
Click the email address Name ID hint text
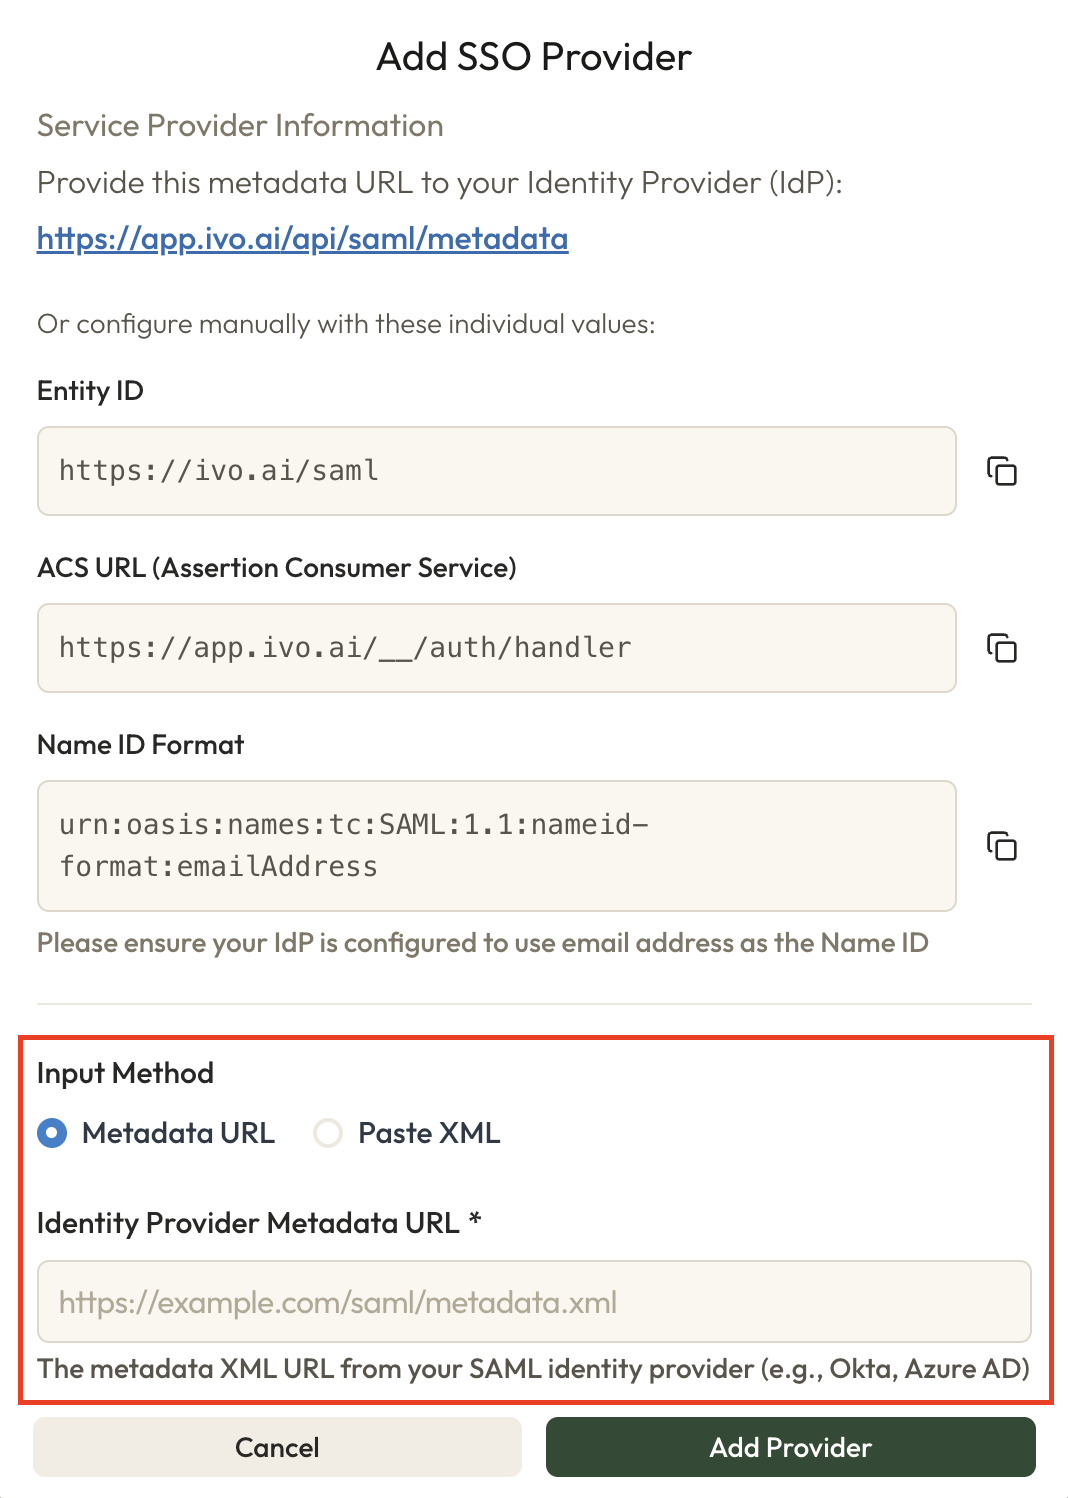click(482, 943)
